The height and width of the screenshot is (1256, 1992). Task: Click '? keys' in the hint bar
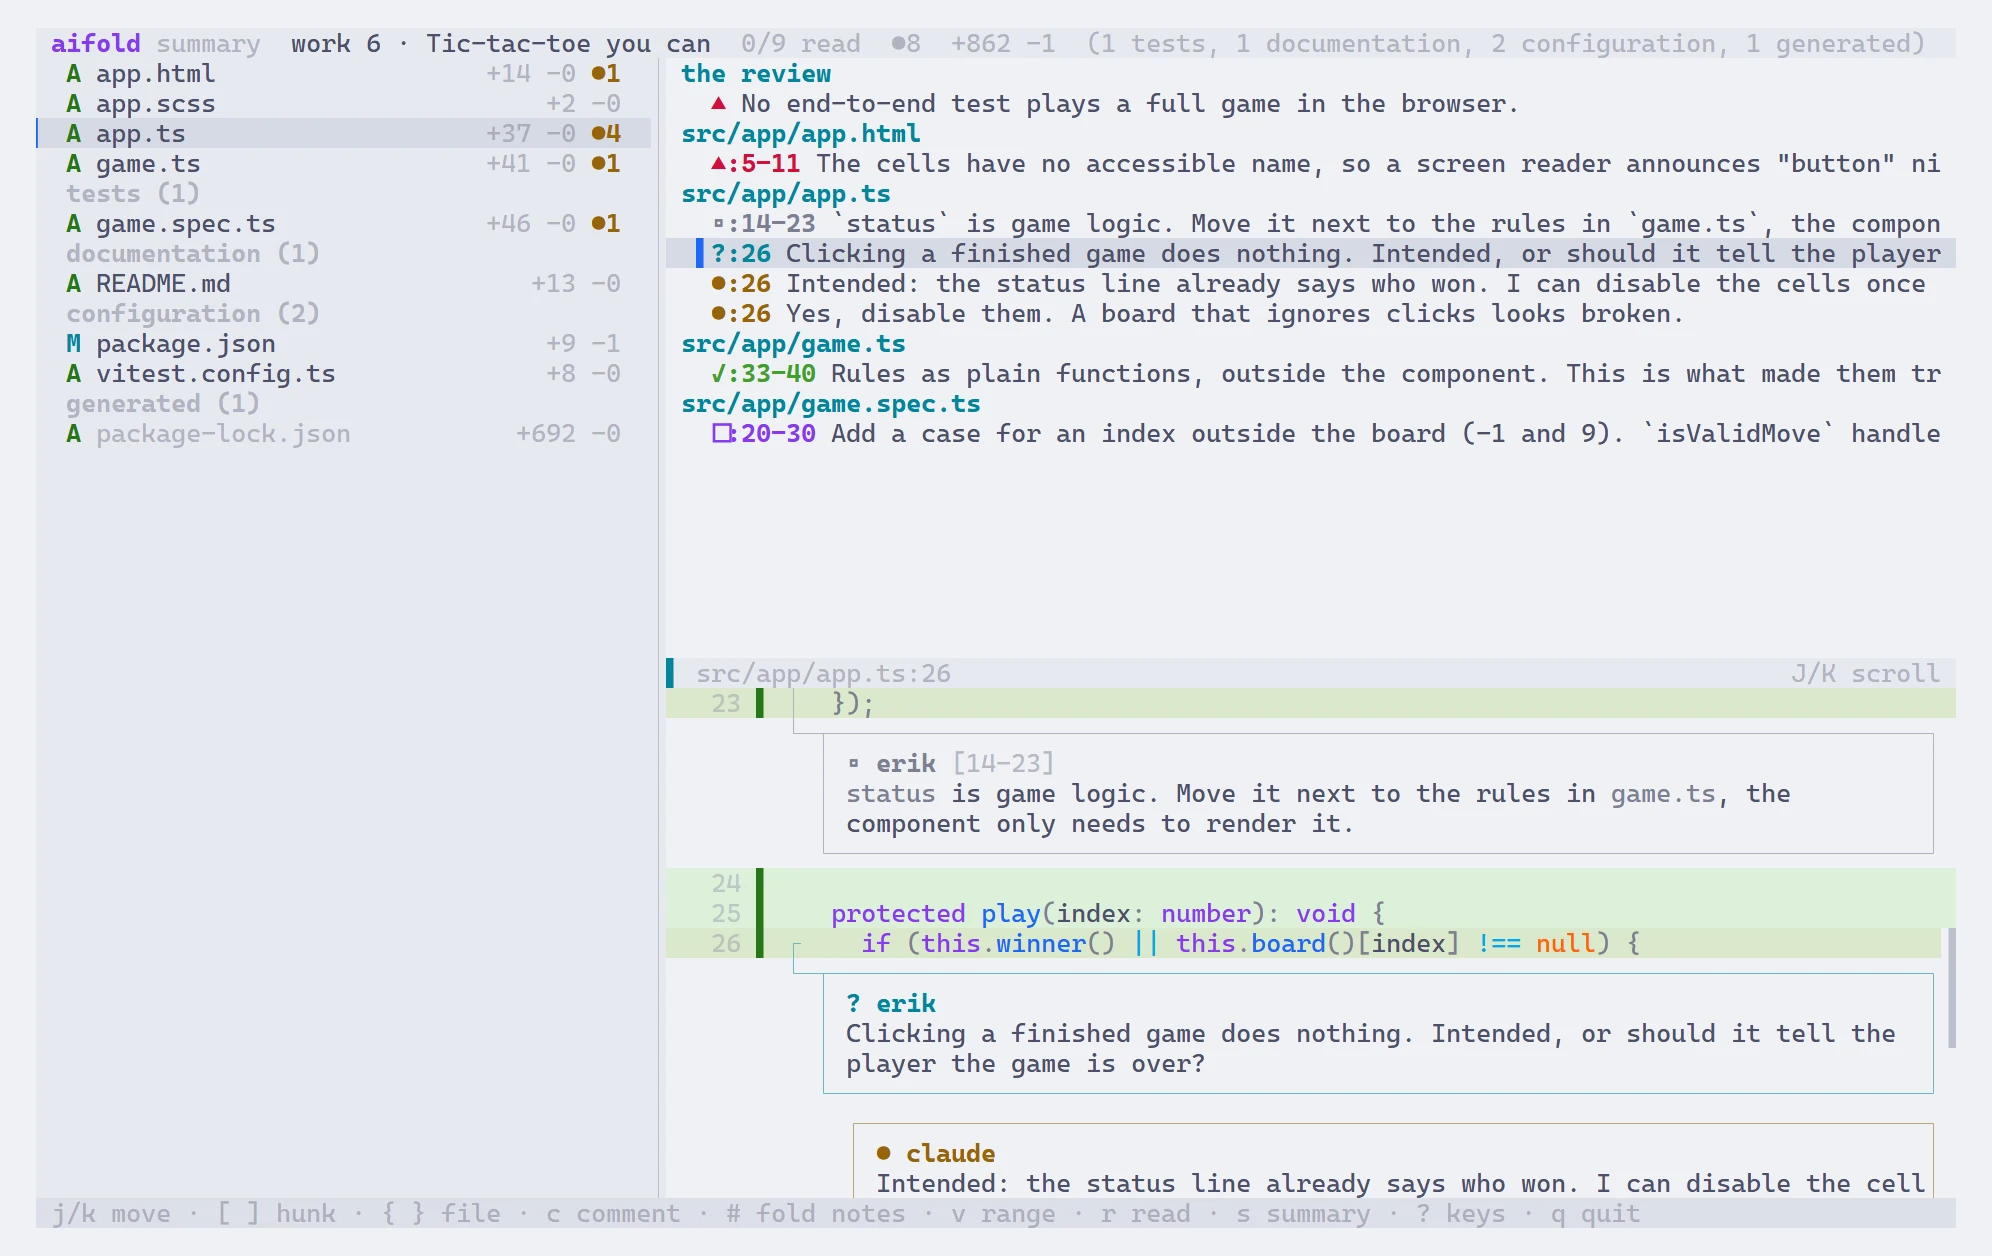[1461, 1214]
